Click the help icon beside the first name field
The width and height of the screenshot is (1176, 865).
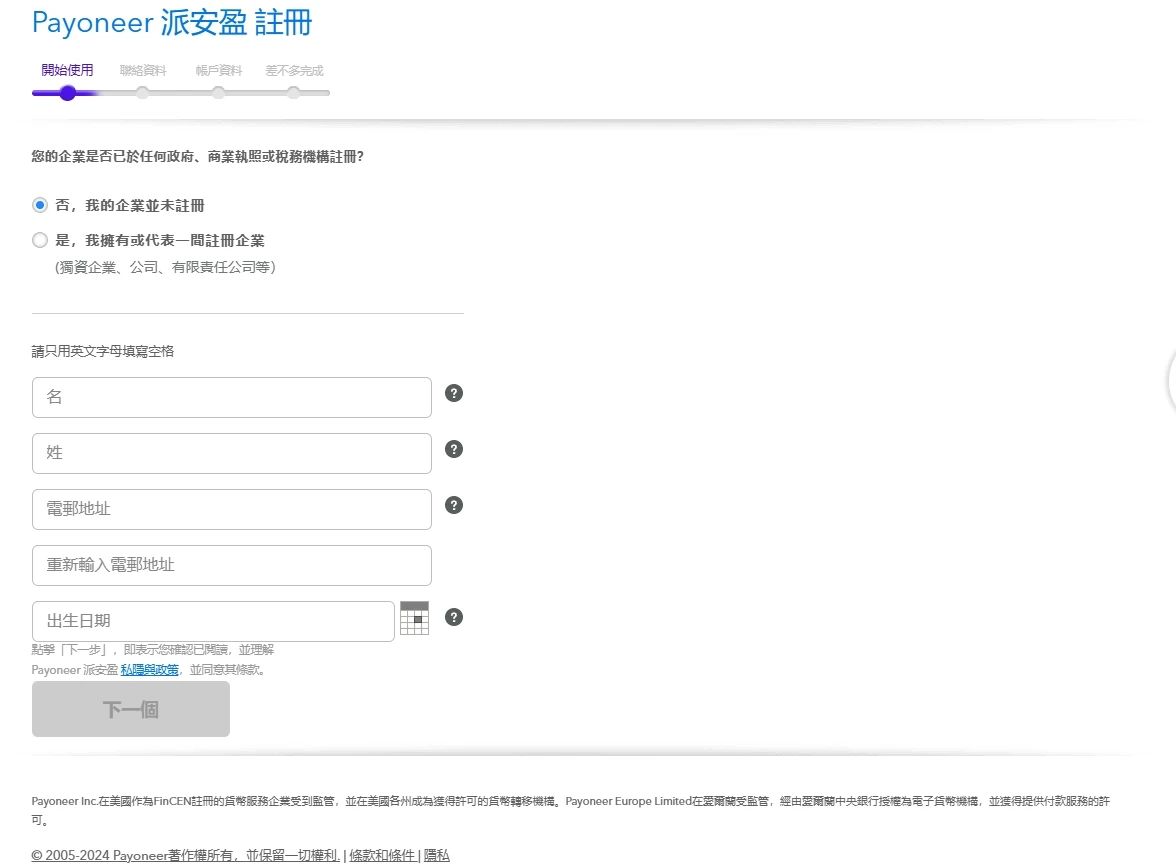coord(453,393)
